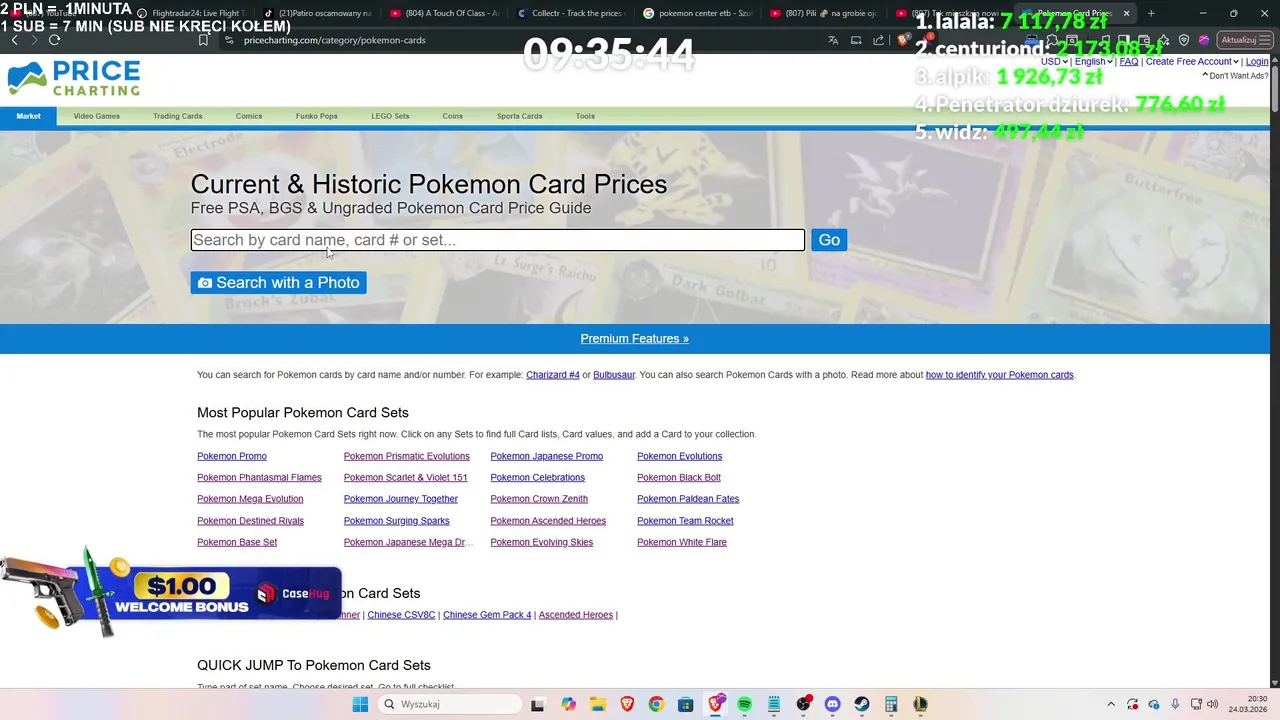
Task: Open the Video Games menu
Action: (x=96, y=116)
